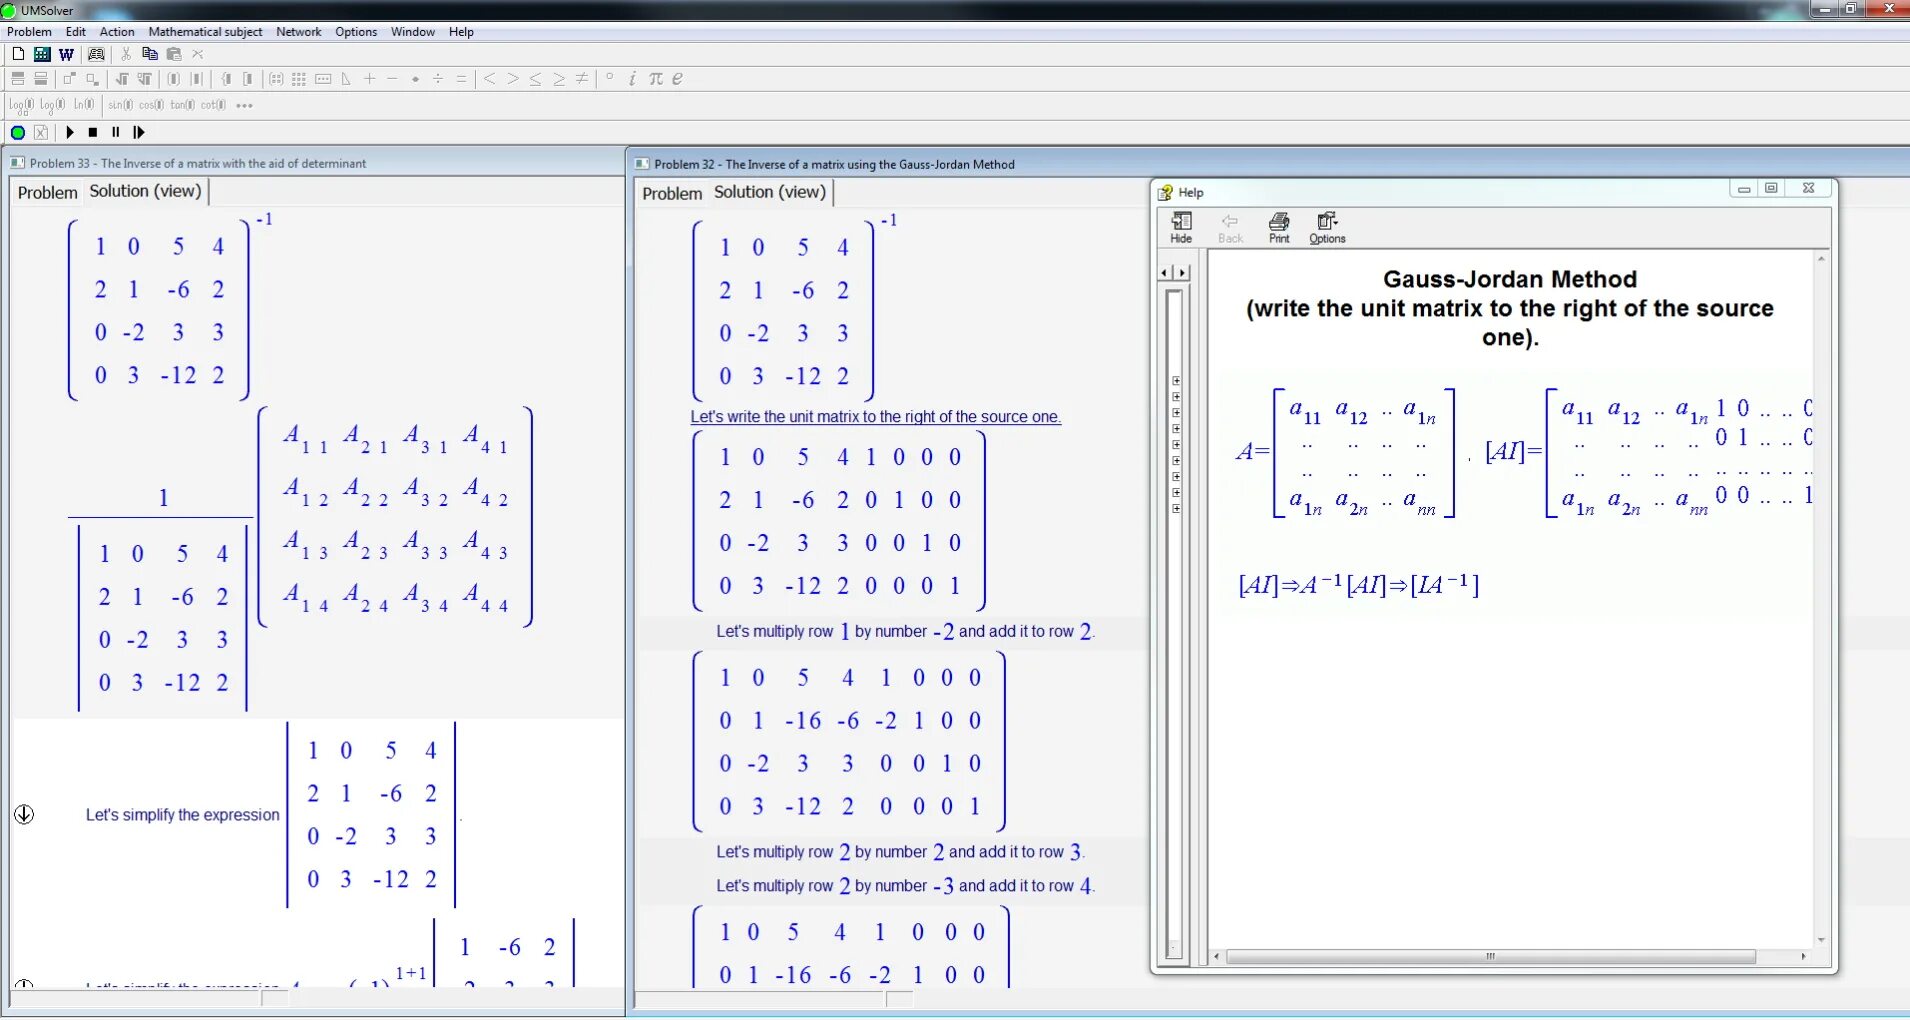Click the Print button in Help window
Image resolution: width=1910 pixels, height=1020 pixels.
tap(1279, 227)
